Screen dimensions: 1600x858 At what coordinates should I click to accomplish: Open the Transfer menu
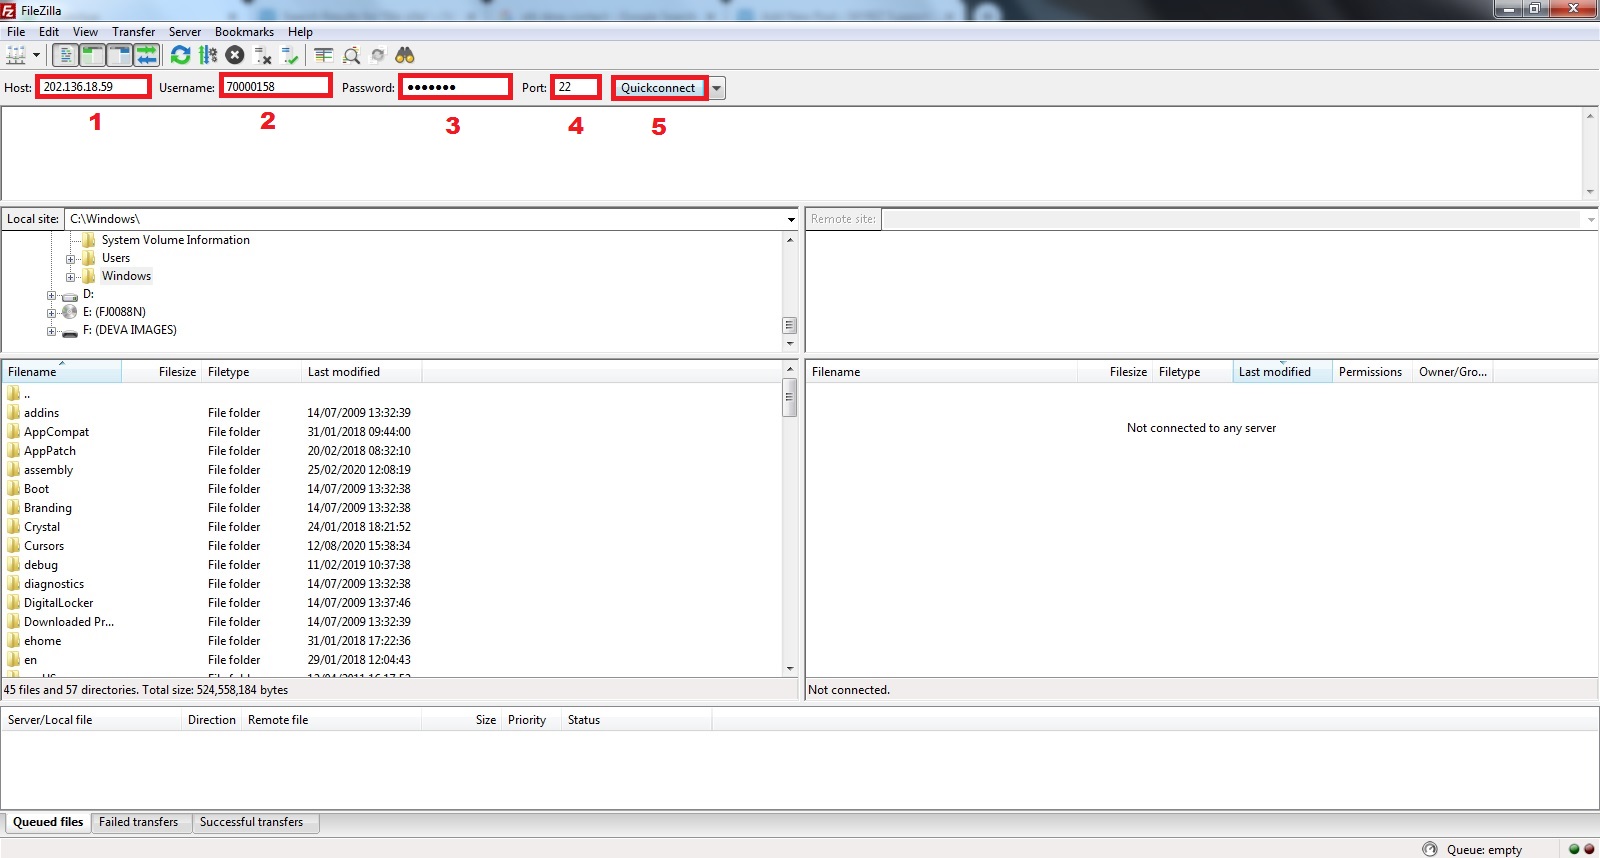tap(133, 32)
